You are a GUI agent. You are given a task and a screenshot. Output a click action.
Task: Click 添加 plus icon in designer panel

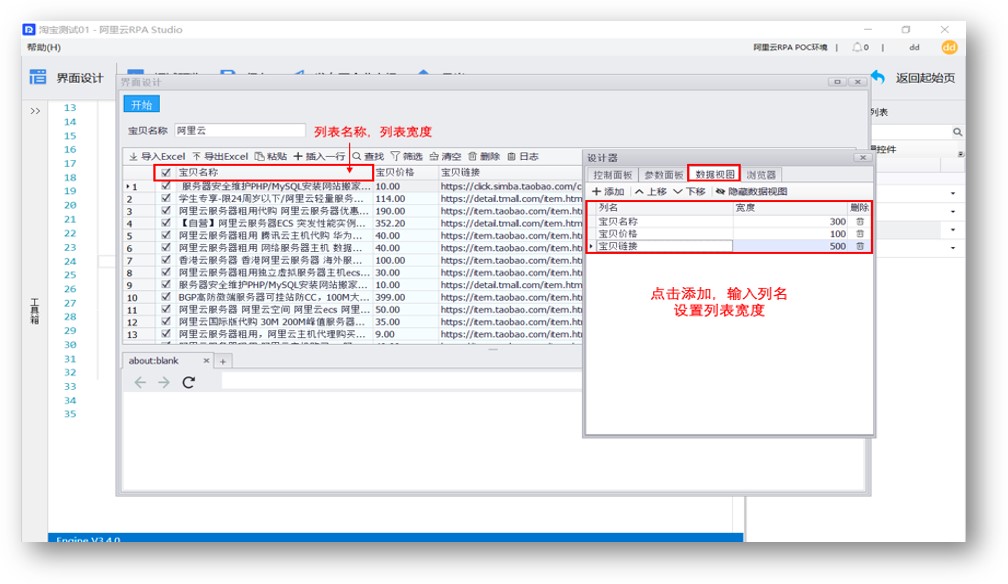597,192
